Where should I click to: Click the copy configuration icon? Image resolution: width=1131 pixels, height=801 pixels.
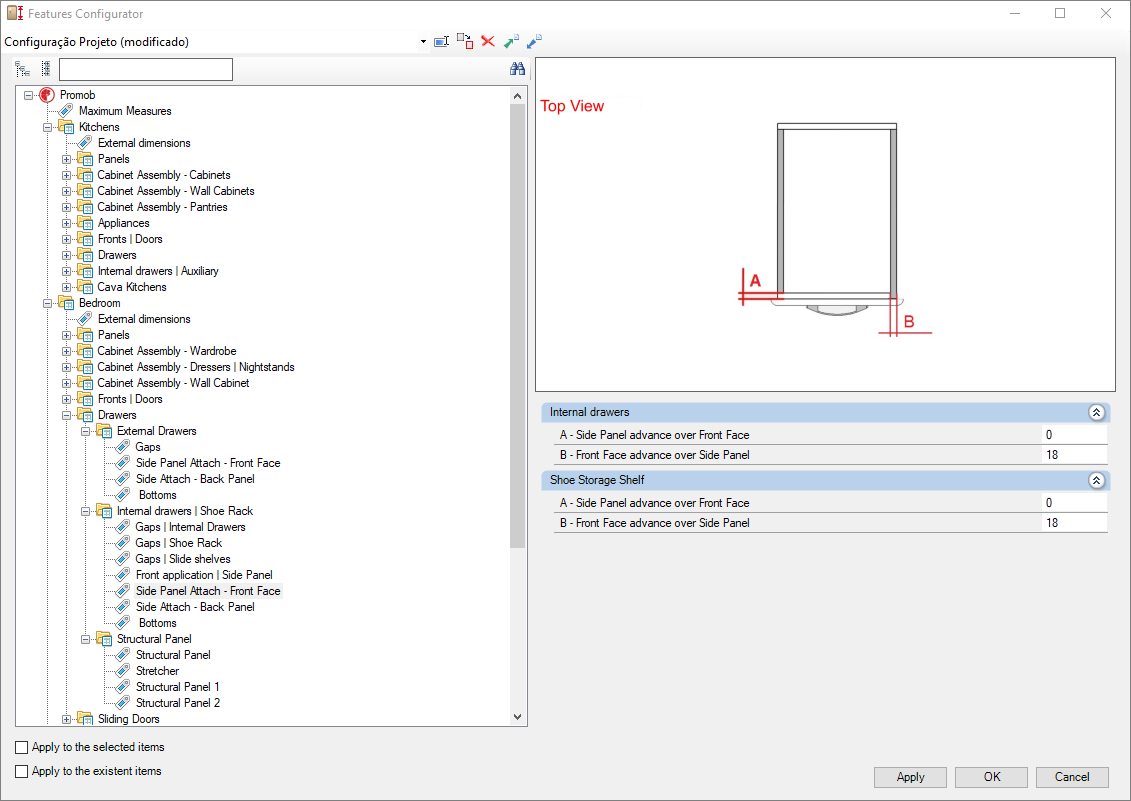(x=465, y=42)
